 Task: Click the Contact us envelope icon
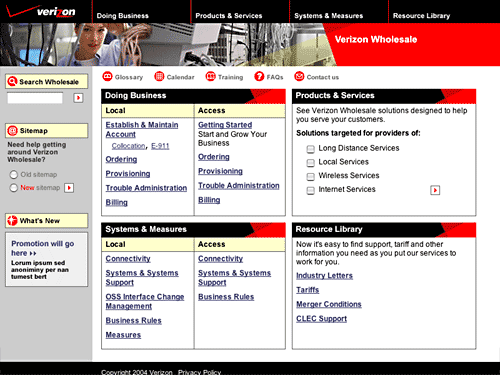(299, 76)
